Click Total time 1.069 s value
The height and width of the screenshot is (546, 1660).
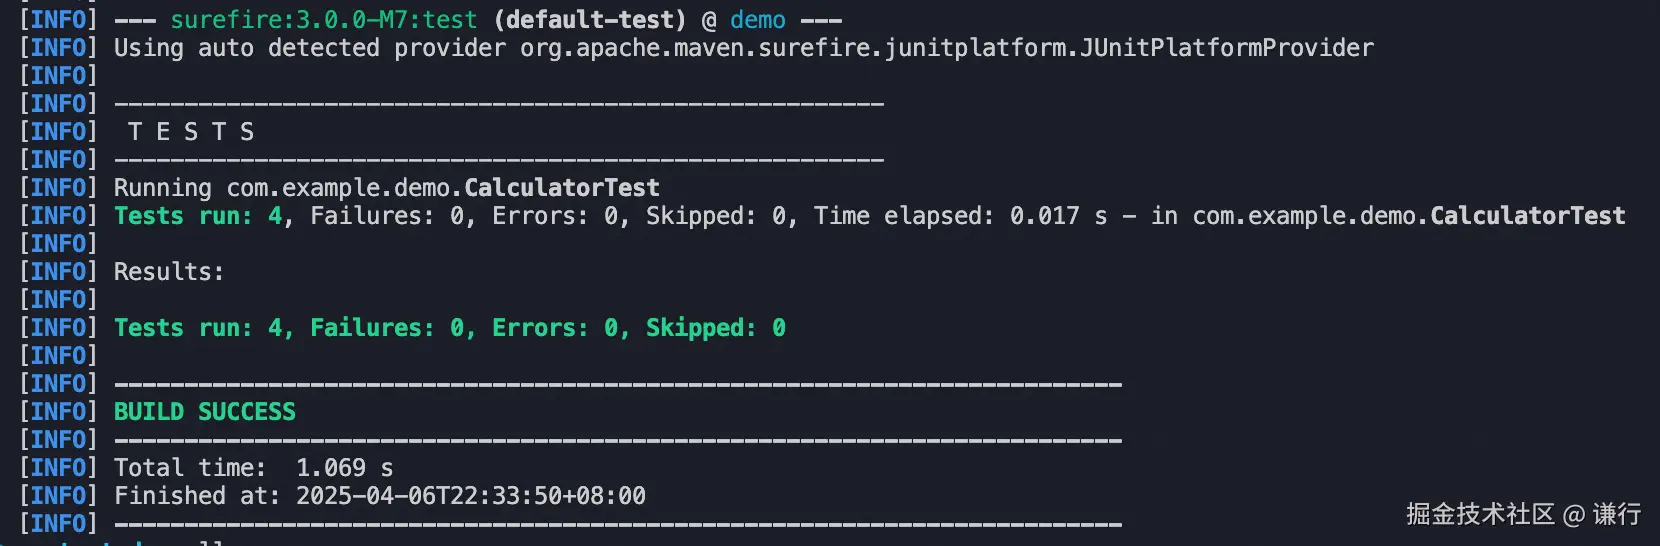[344, 468]
